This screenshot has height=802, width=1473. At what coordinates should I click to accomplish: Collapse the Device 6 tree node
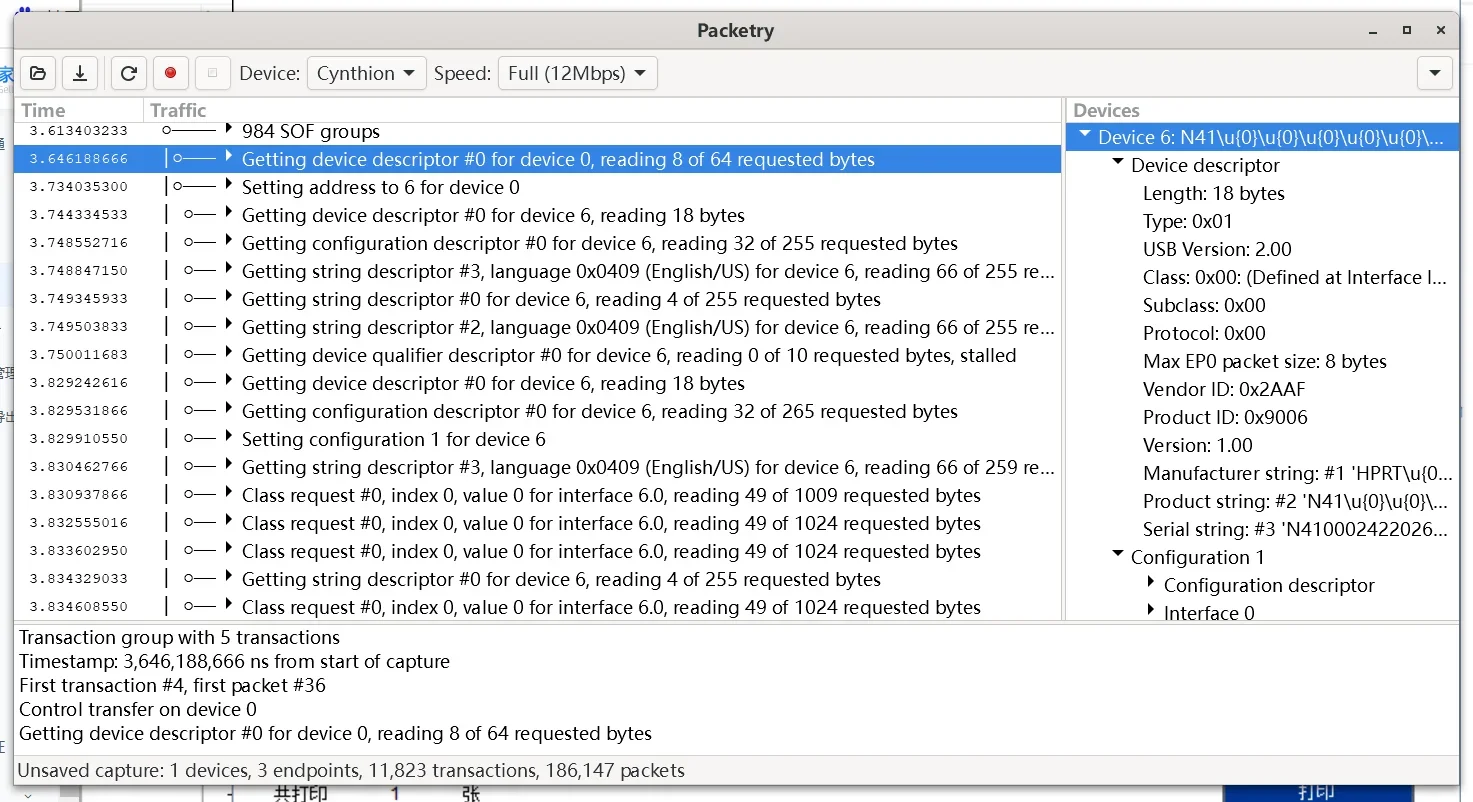[x=1085, y=137]
